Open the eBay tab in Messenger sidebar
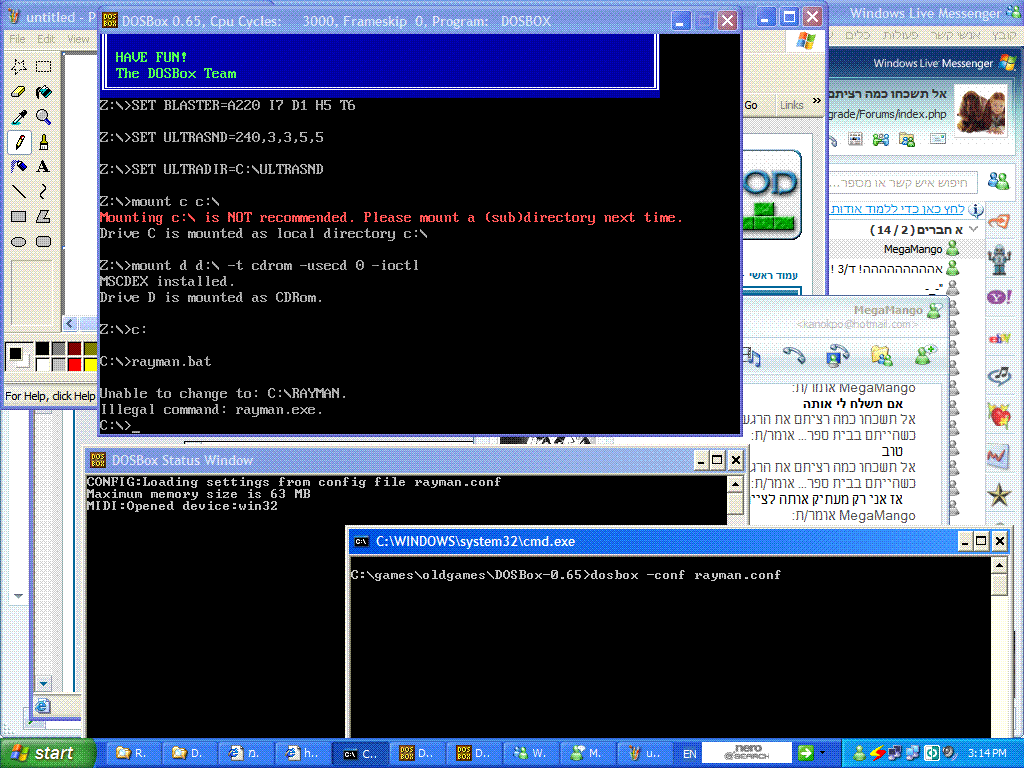Screen dimensions: 1024x768 coord(999,338)
